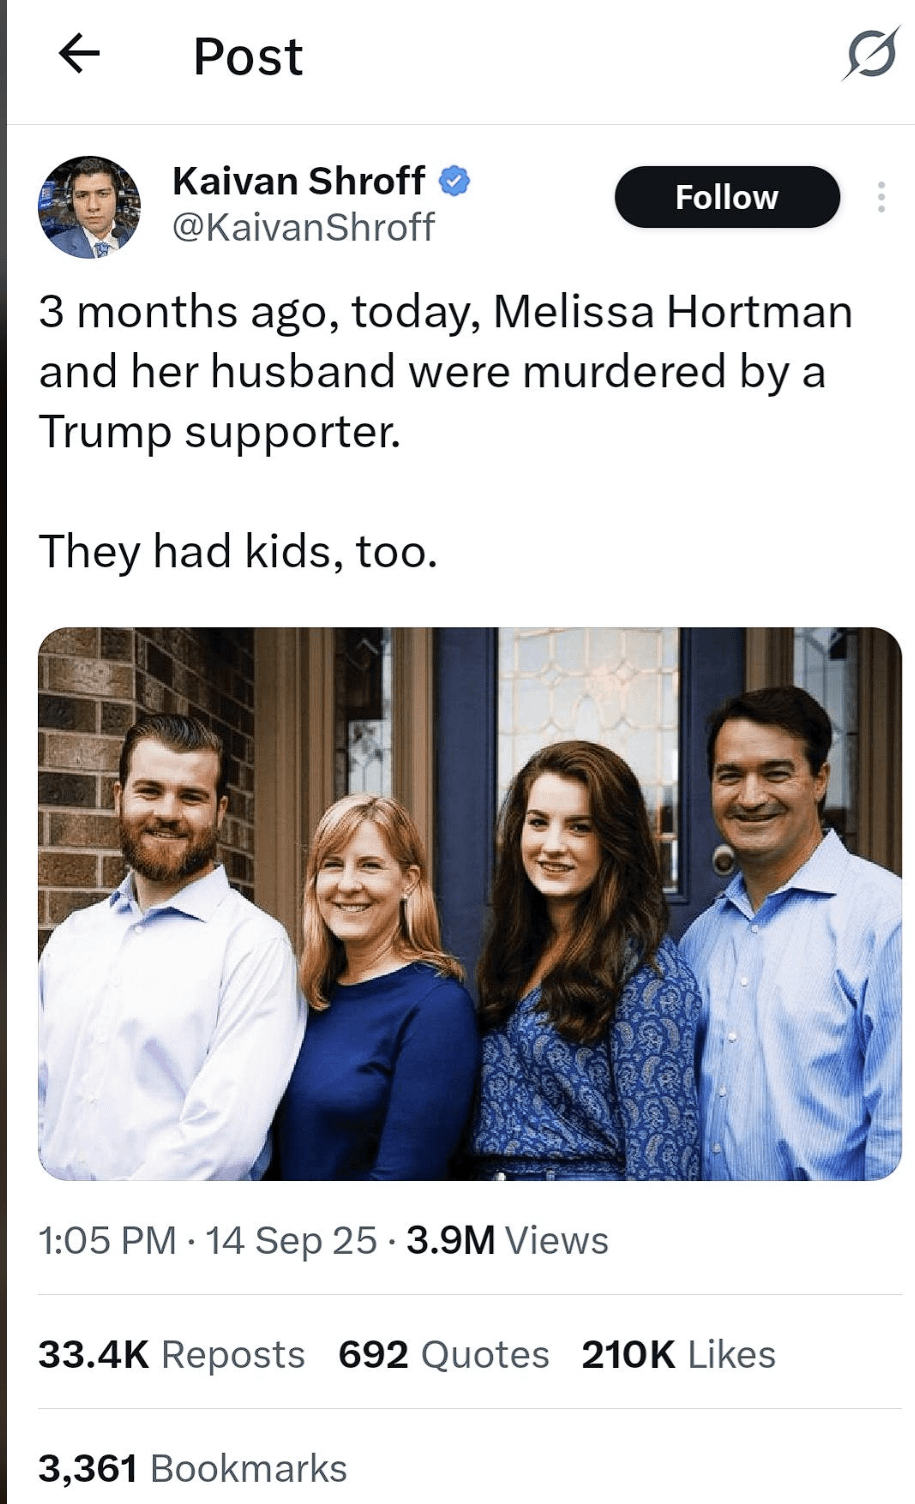Click the "Trump supporter." text line
915x1504 pixels.
tap(219, 431)
